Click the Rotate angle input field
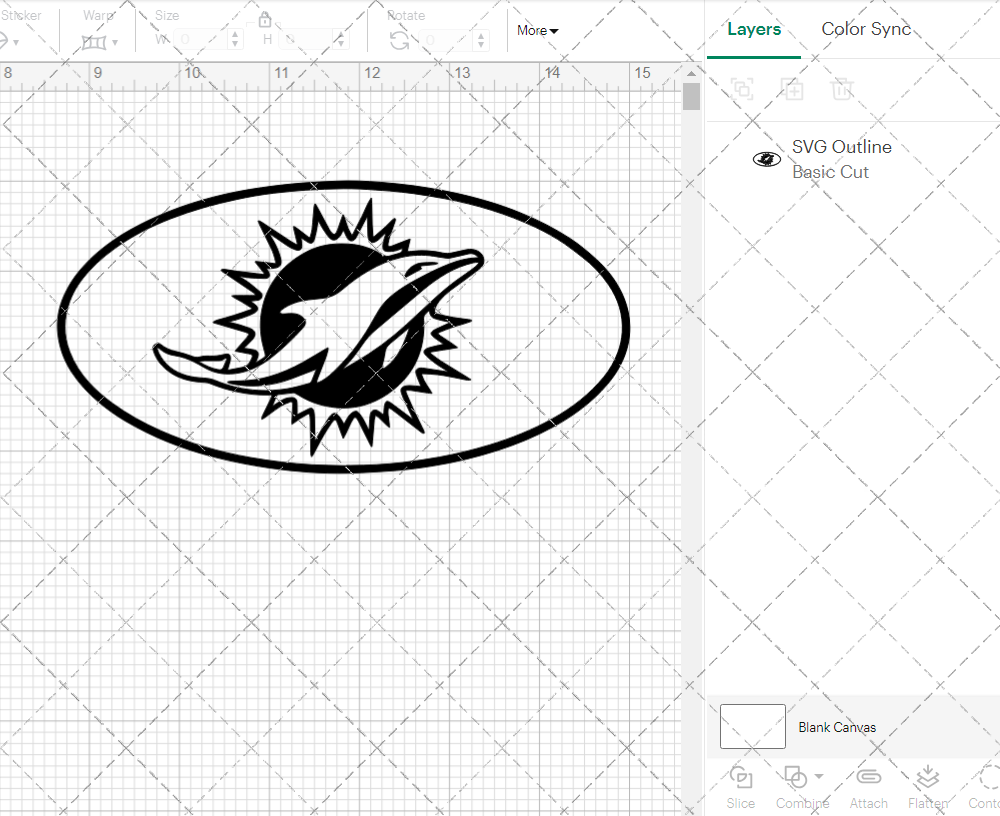Viewport: 1000px width, 816px height. point(447,40)
